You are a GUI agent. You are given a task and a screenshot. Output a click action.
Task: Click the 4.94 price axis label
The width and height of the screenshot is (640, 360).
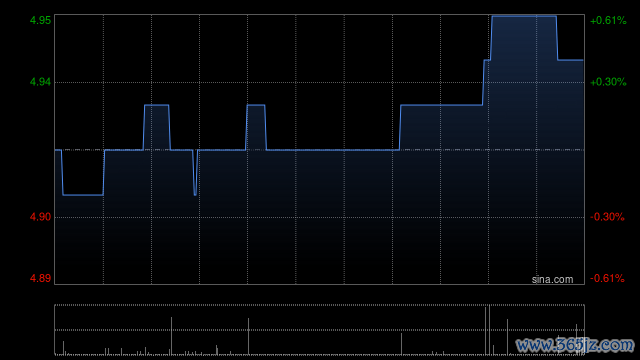[x=40, y=82]
